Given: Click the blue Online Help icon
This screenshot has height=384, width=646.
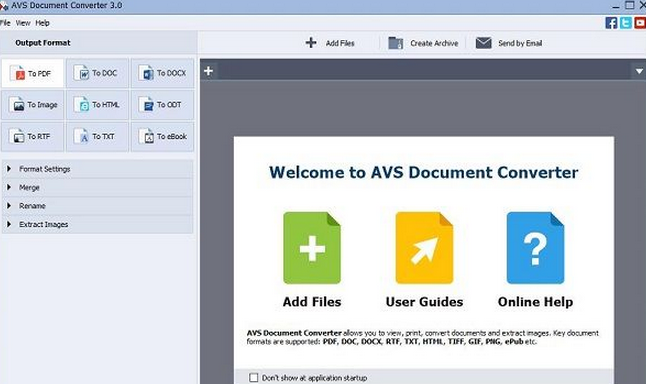Looking at the screenshot, I should 535,248.
